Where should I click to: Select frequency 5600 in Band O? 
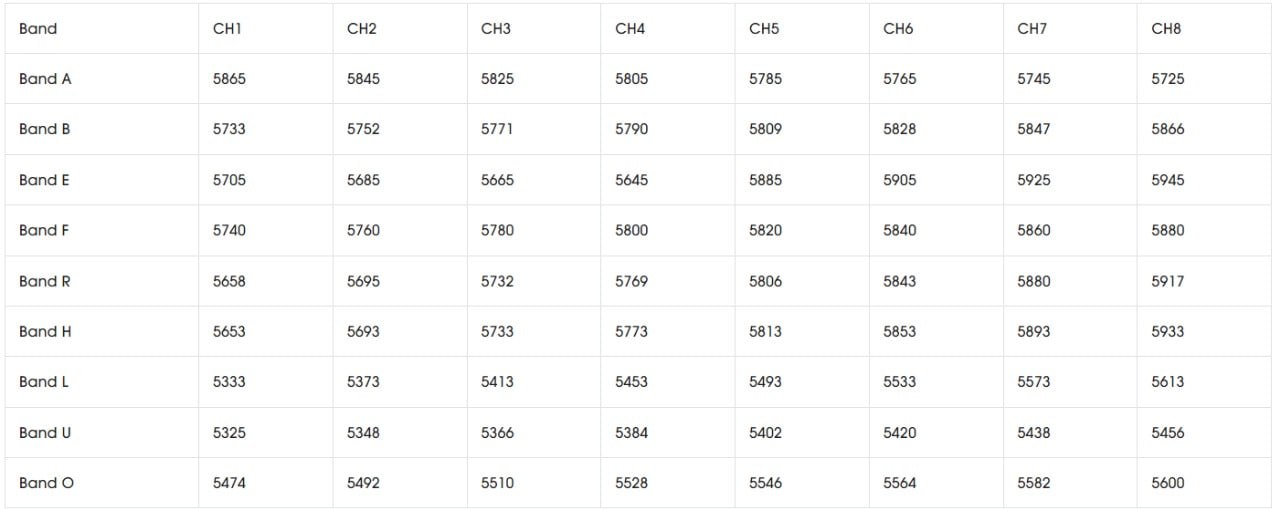click(1168, 483)
